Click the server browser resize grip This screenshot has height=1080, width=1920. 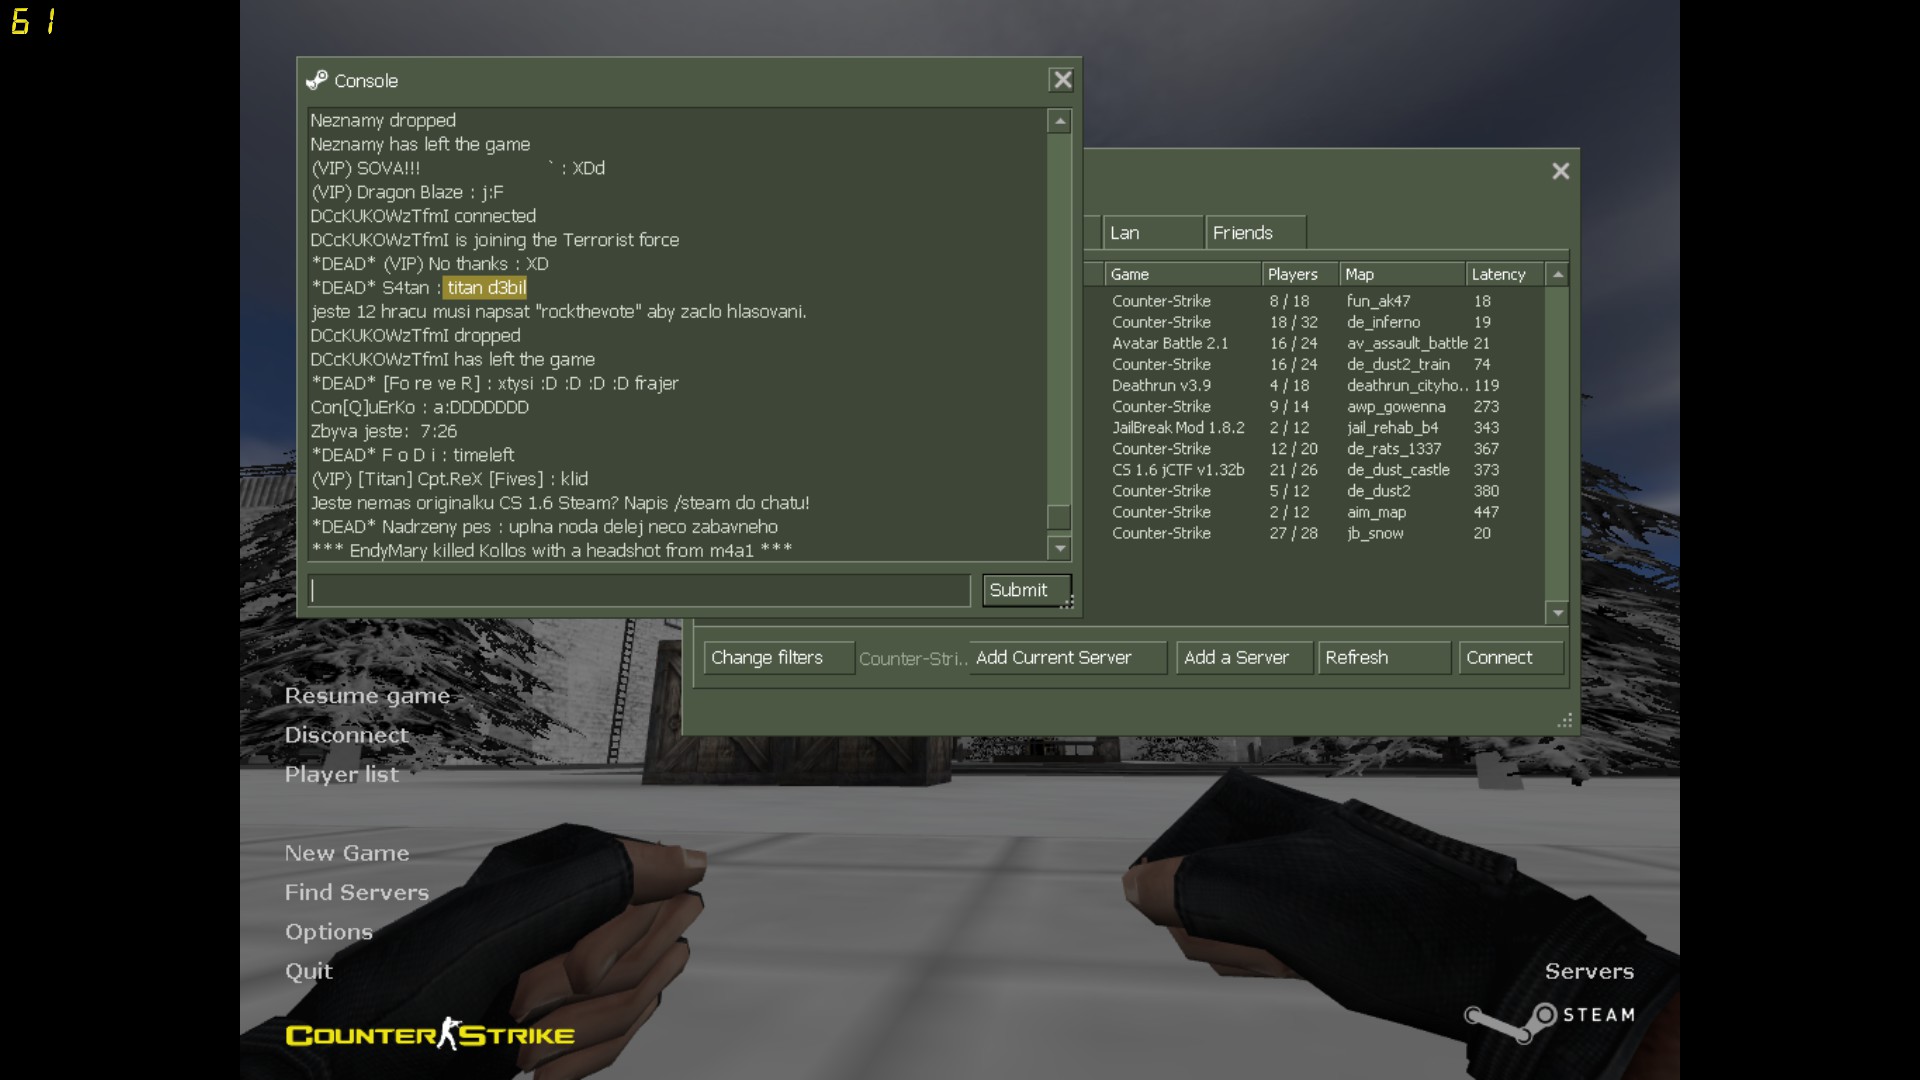(x=1565, y=720)
